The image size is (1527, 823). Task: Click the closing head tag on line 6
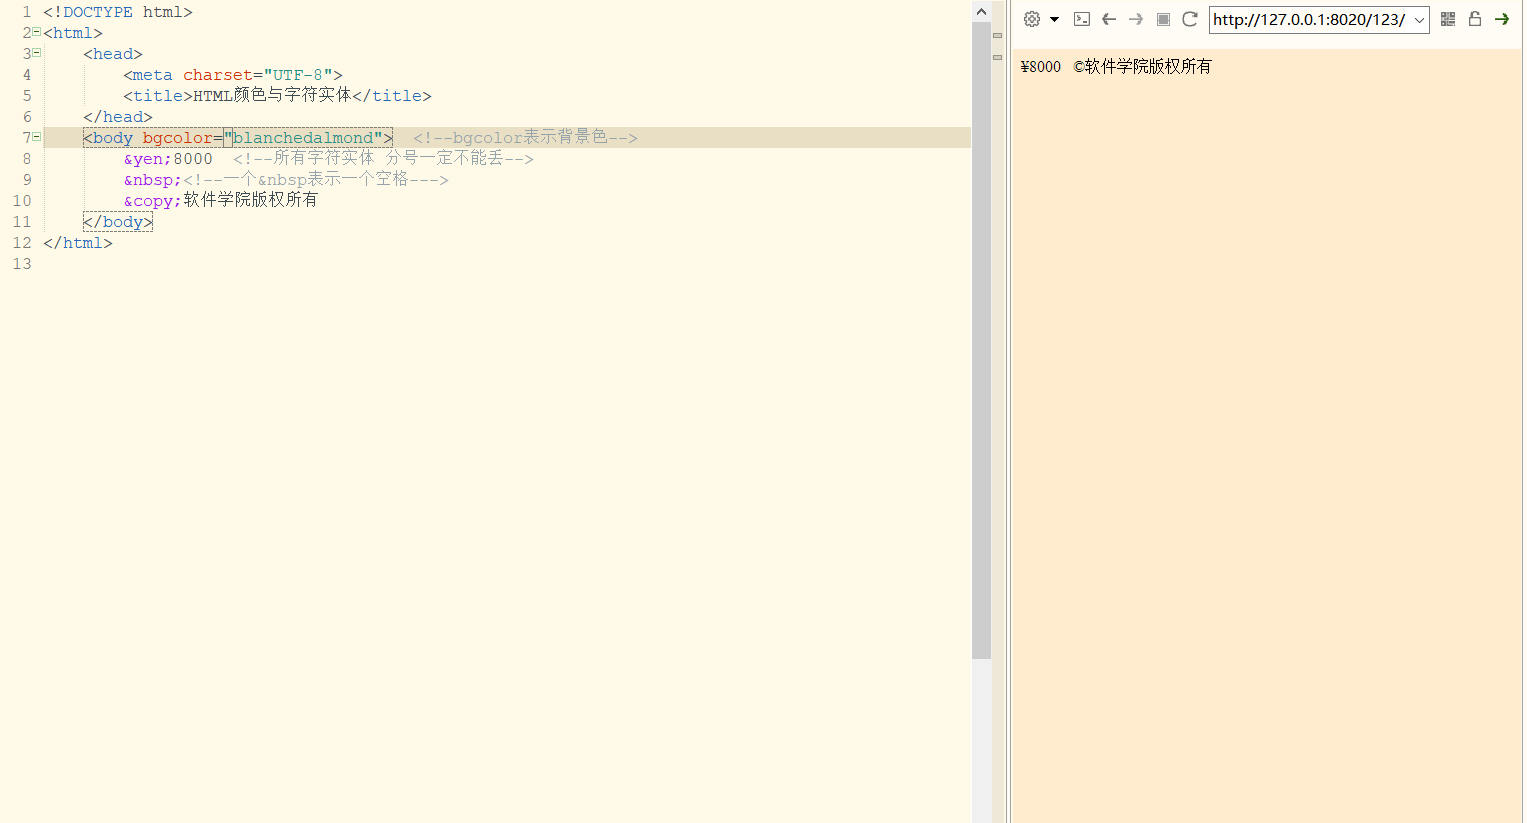coord(118,117)
